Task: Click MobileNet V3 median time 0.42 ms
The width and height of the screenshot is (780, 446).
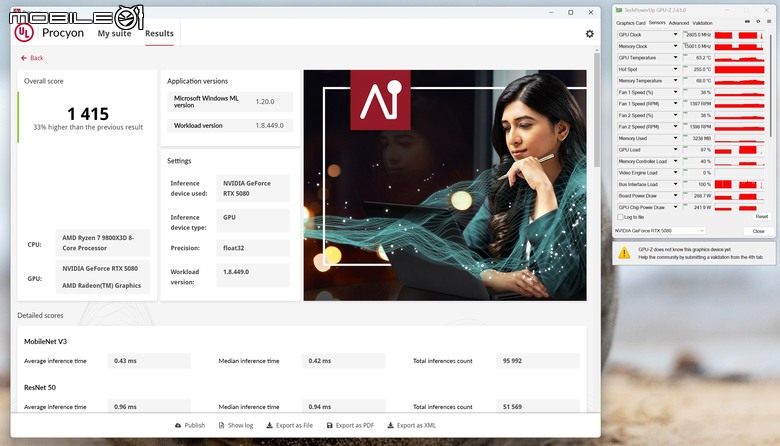Action: coord(343,361)
